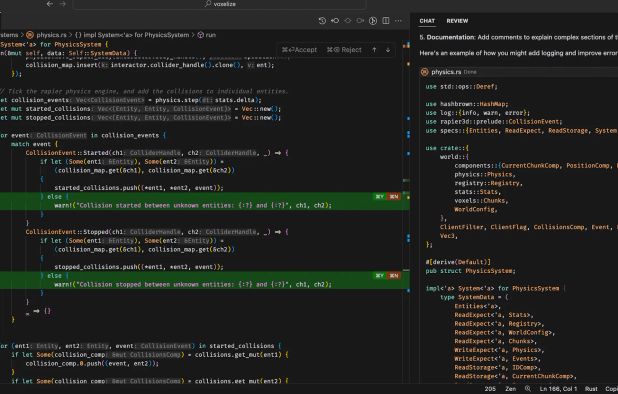Navigate forward with the right arrow
The image size is (618, 394).
(x=63, y=4)
